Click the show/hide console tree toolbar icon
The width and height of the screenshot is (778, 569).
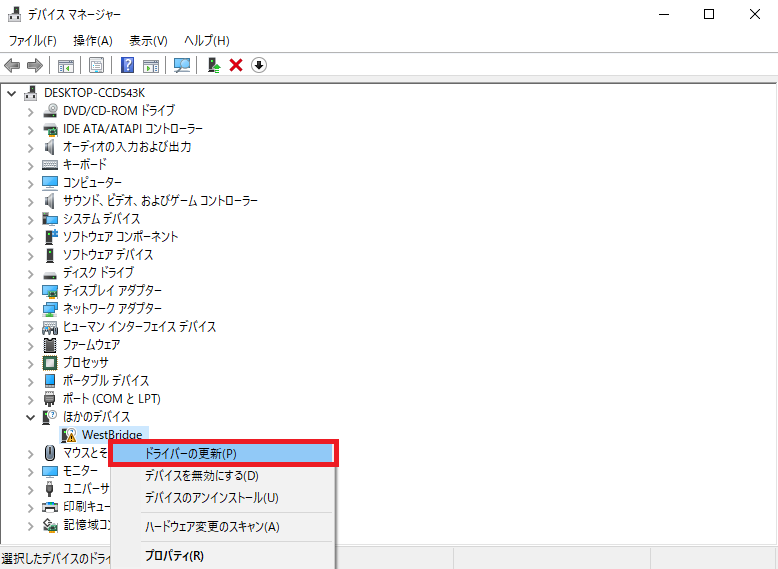pyautogui.click(x=65, y=65)
